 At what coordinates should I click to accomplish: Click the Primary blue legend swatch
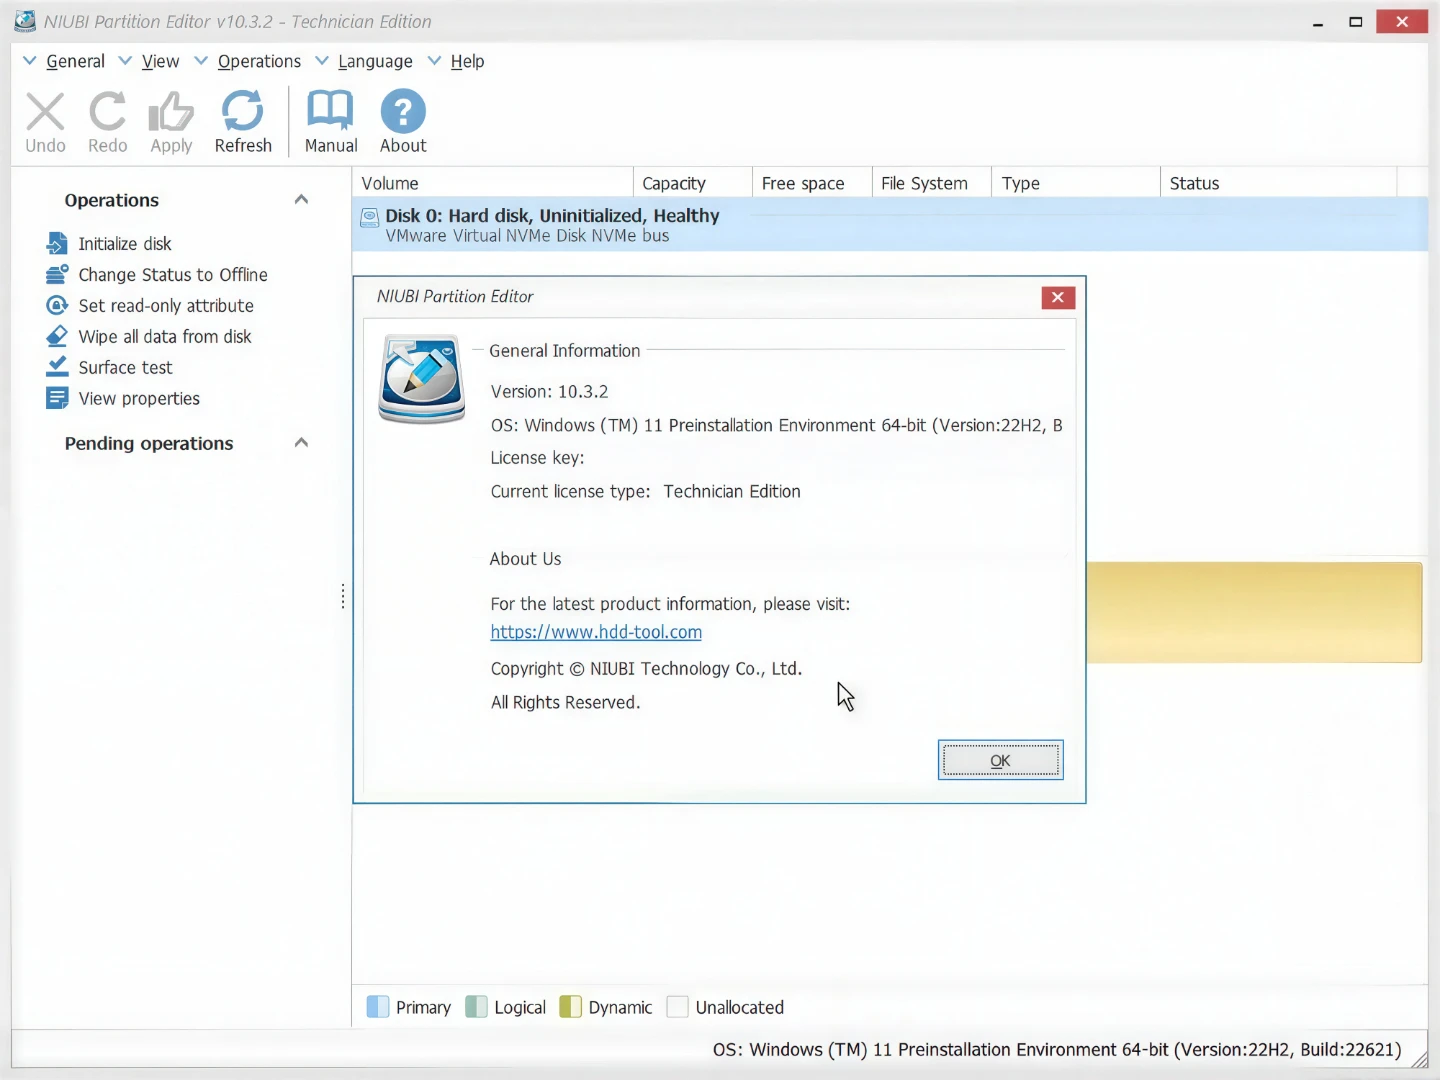click(377, 1007)
